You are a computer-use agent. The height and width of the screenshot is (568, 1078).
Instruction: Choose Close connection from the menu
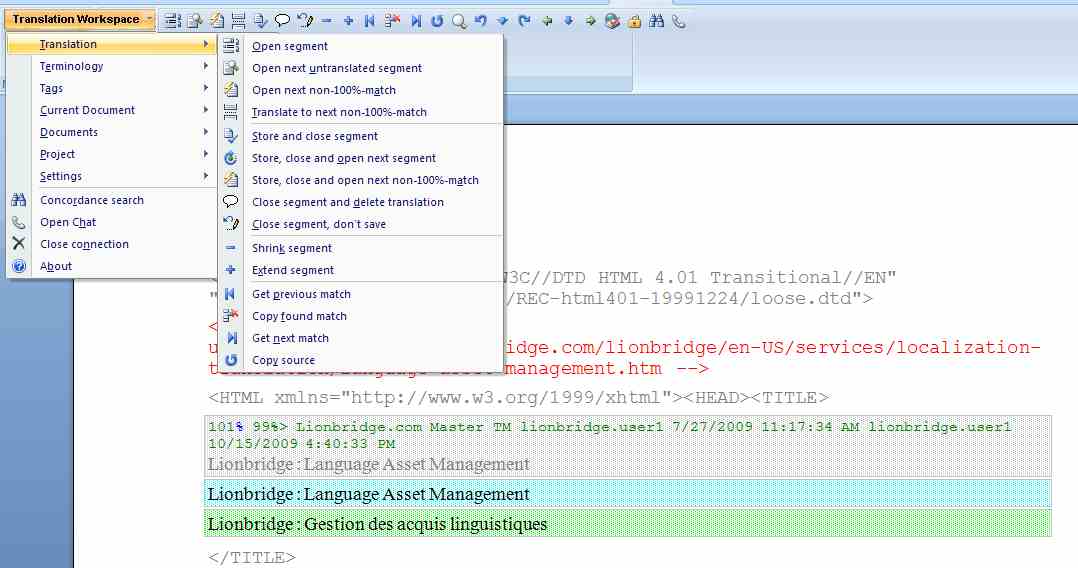[111, 244]
